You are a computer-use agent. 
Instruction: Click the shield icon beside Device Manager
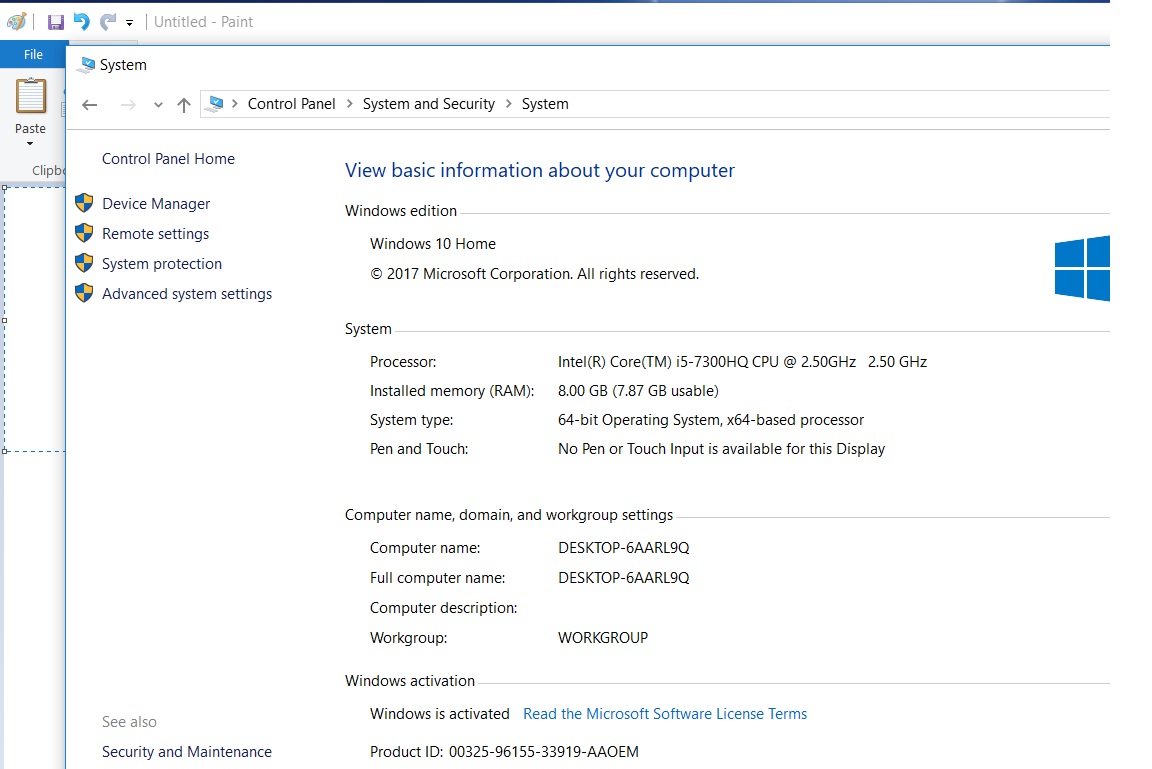tap(84, 203)
